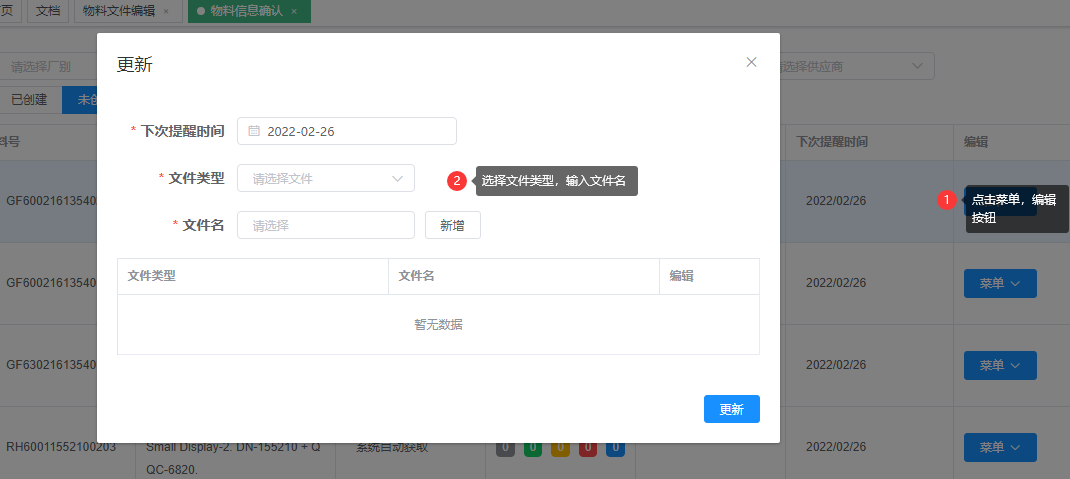Screen dimensions: 1070x479
Task: Open the 菜单 dropdown in the second row
Action: pyautogui.click(x=999, y=284)
